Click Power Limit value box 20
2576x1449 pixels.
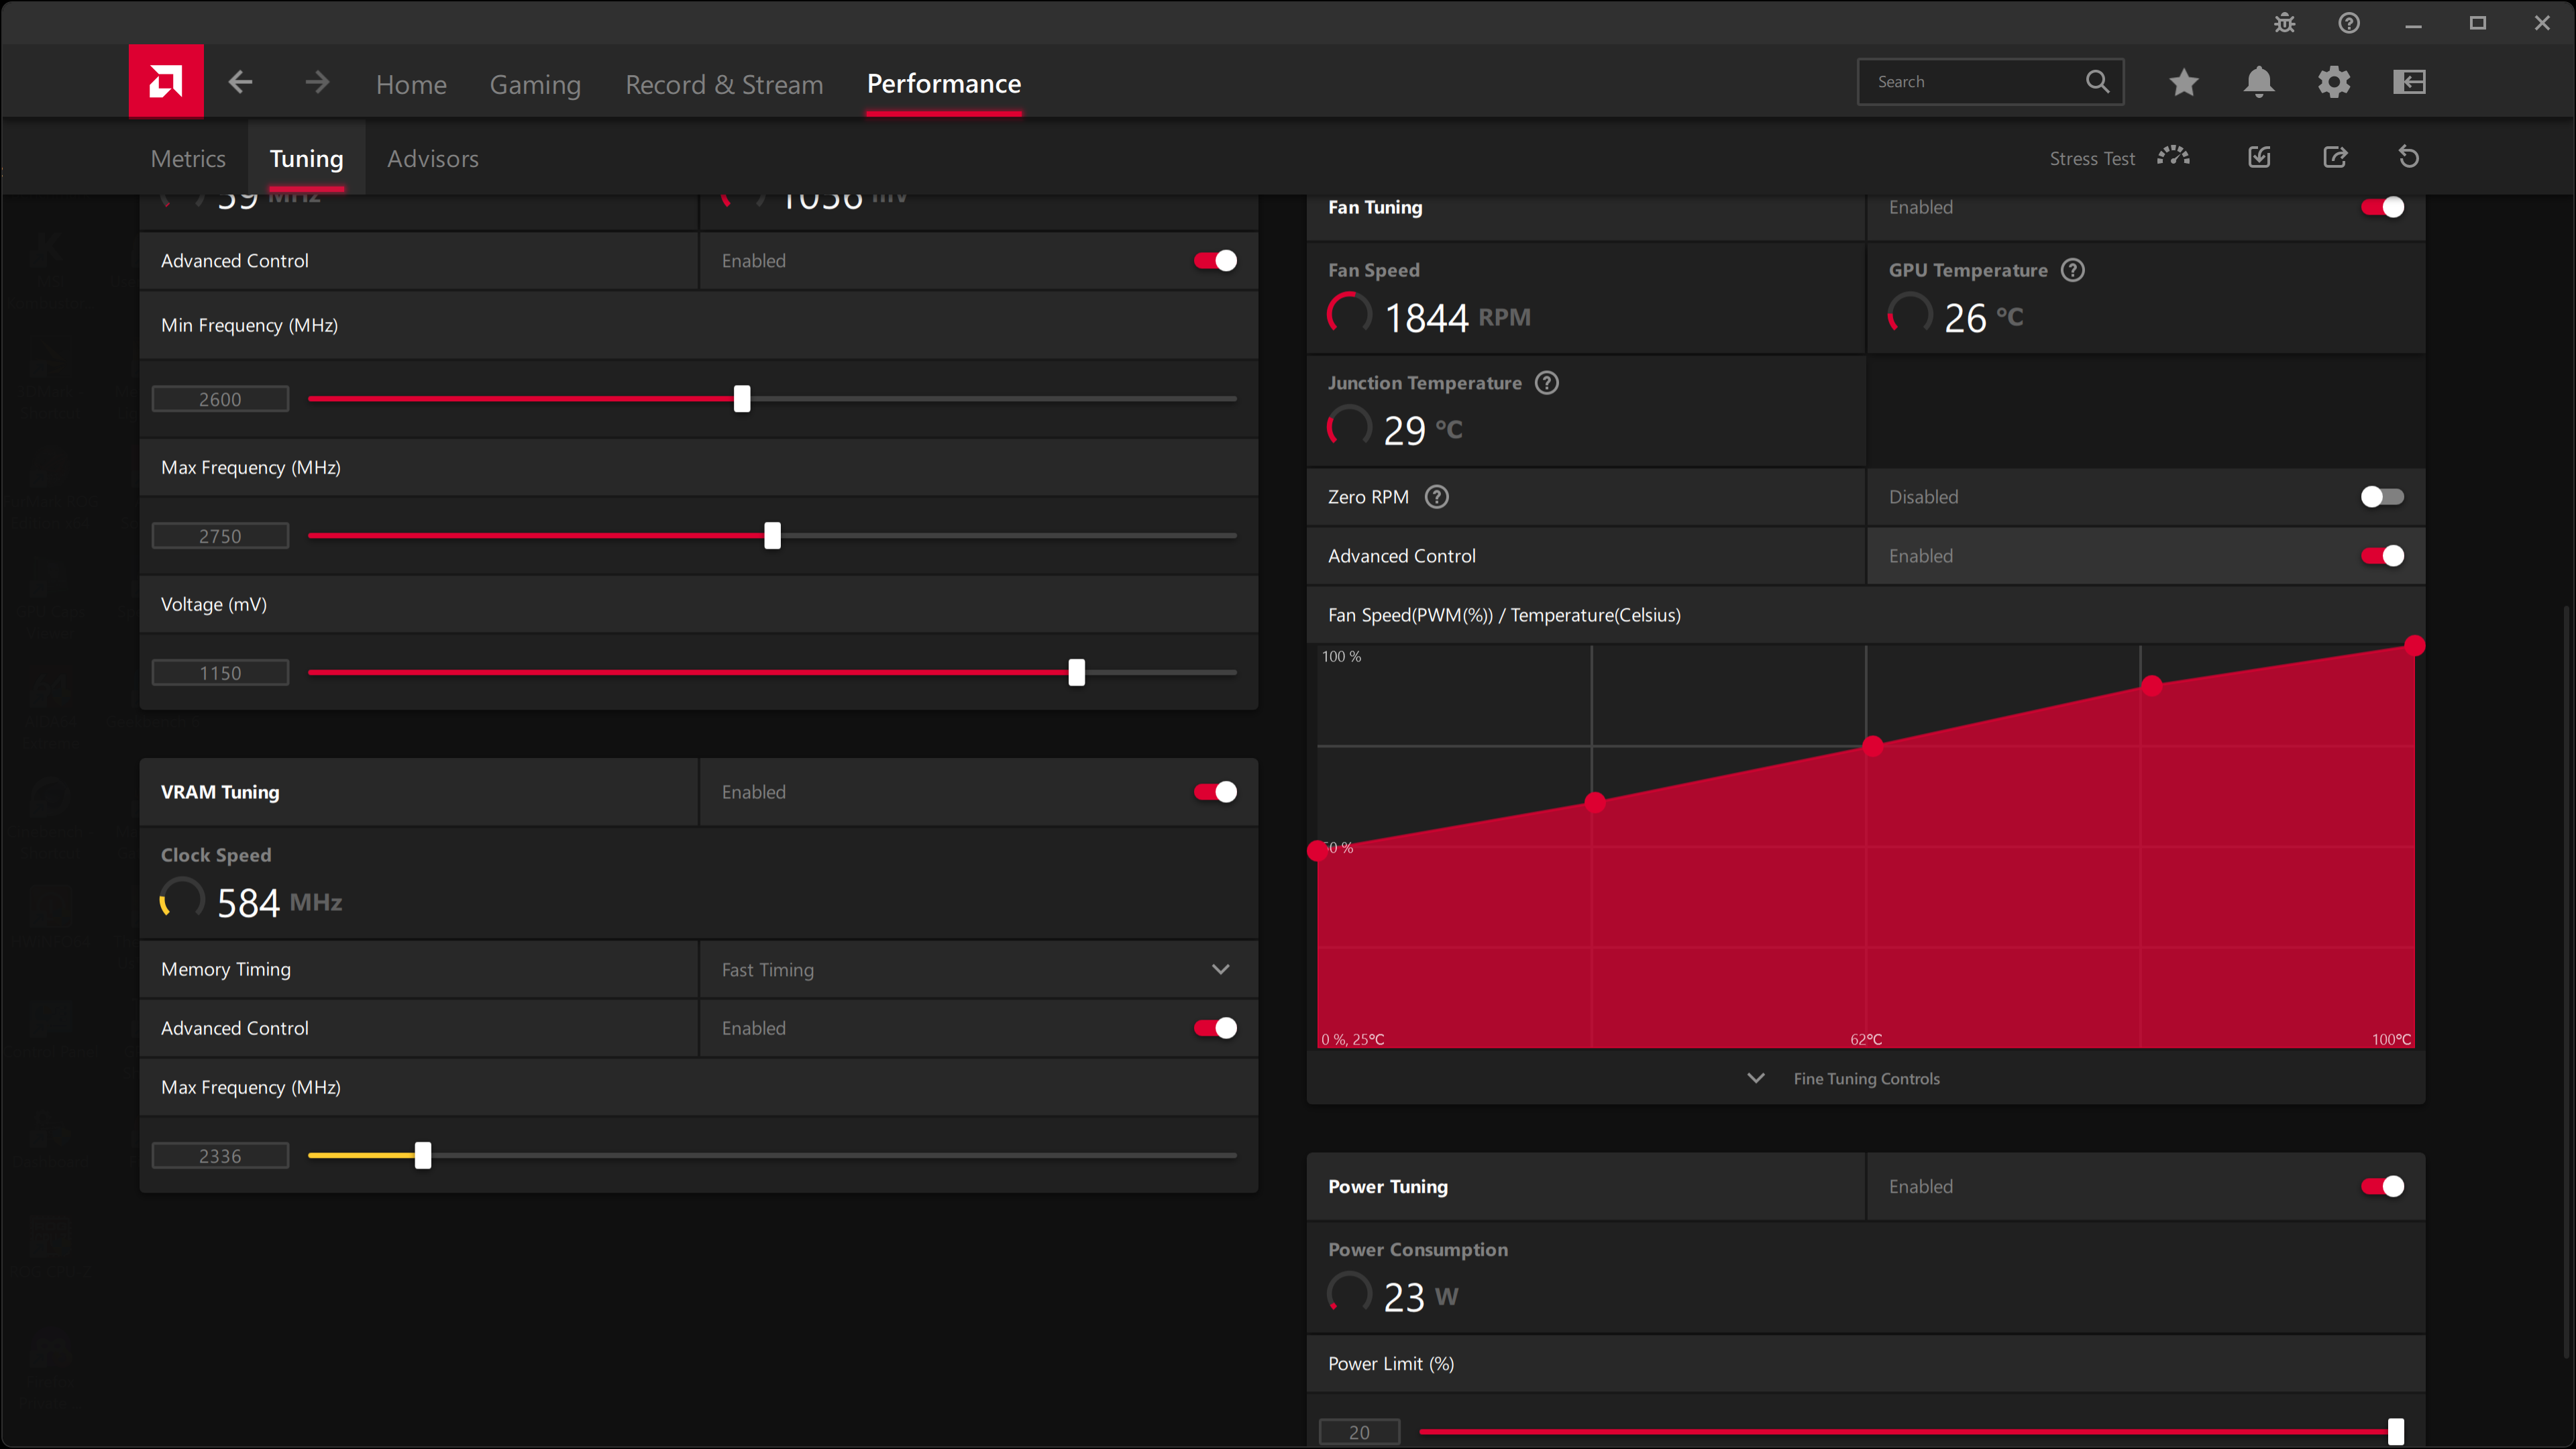pyautogui.click(x=1359, y=1432)
